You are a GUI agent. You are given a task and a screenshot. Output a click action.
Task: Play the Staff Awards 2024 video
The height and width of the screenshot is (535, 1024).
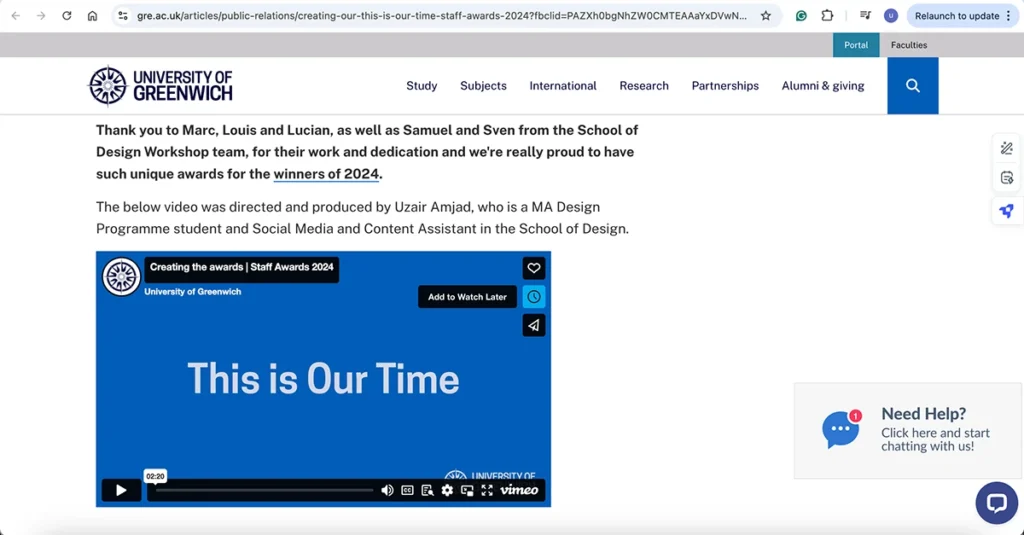(121, 490)
